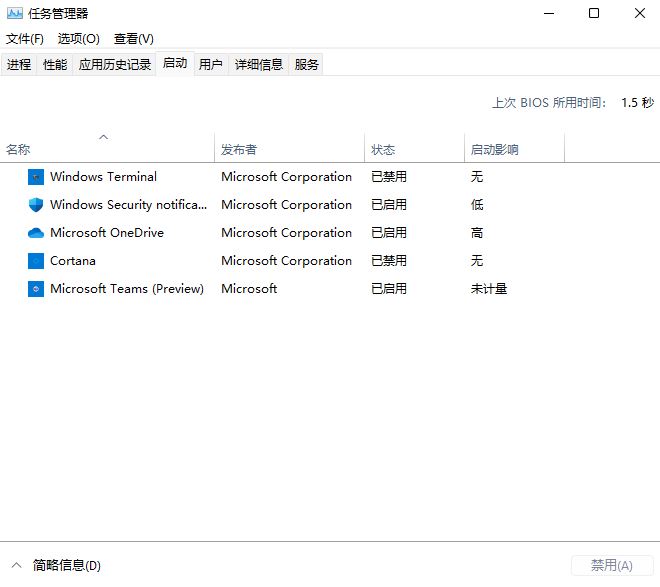This screenshot has width=660, height=587.
Task: Click the publisher cell of Windows Security row
Action: [x=287, y=205]
